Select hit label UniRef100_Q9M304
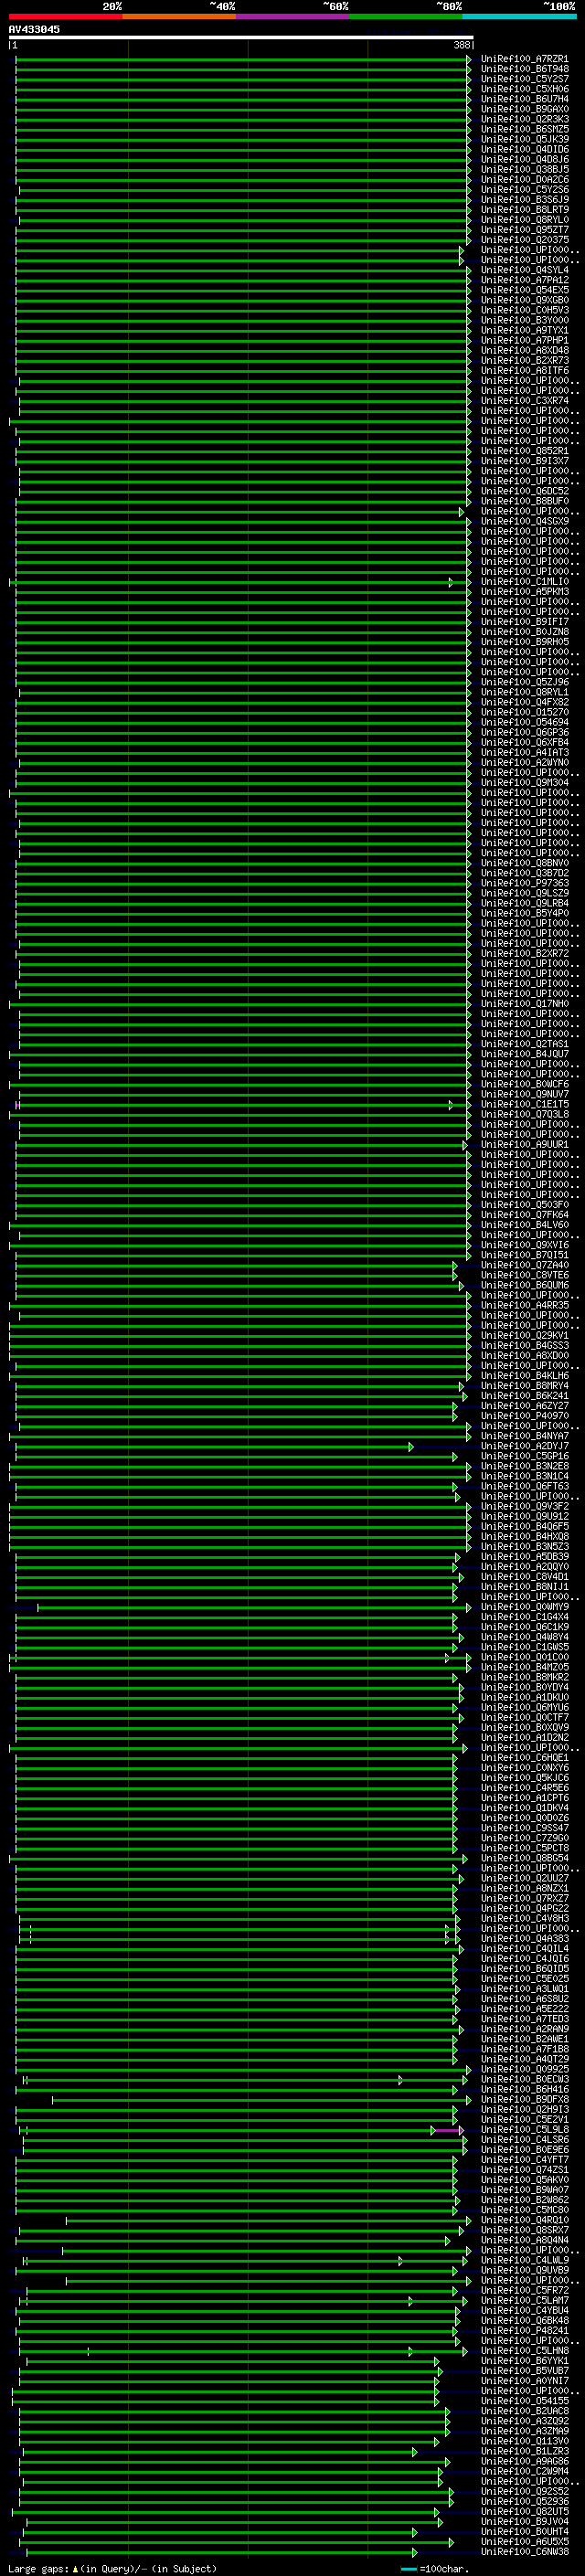This screenshot has height=2576, width=585. pos(524,783)
